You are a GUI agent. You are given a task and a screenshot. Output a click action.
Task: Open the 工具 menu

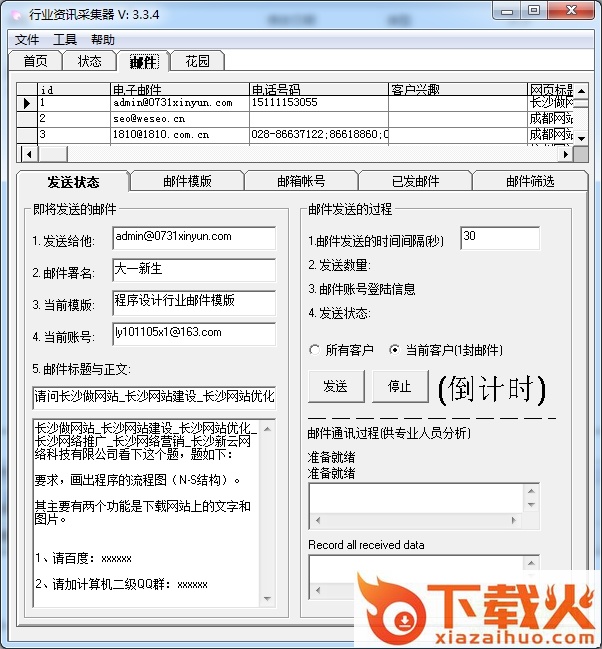click(65, 40)
